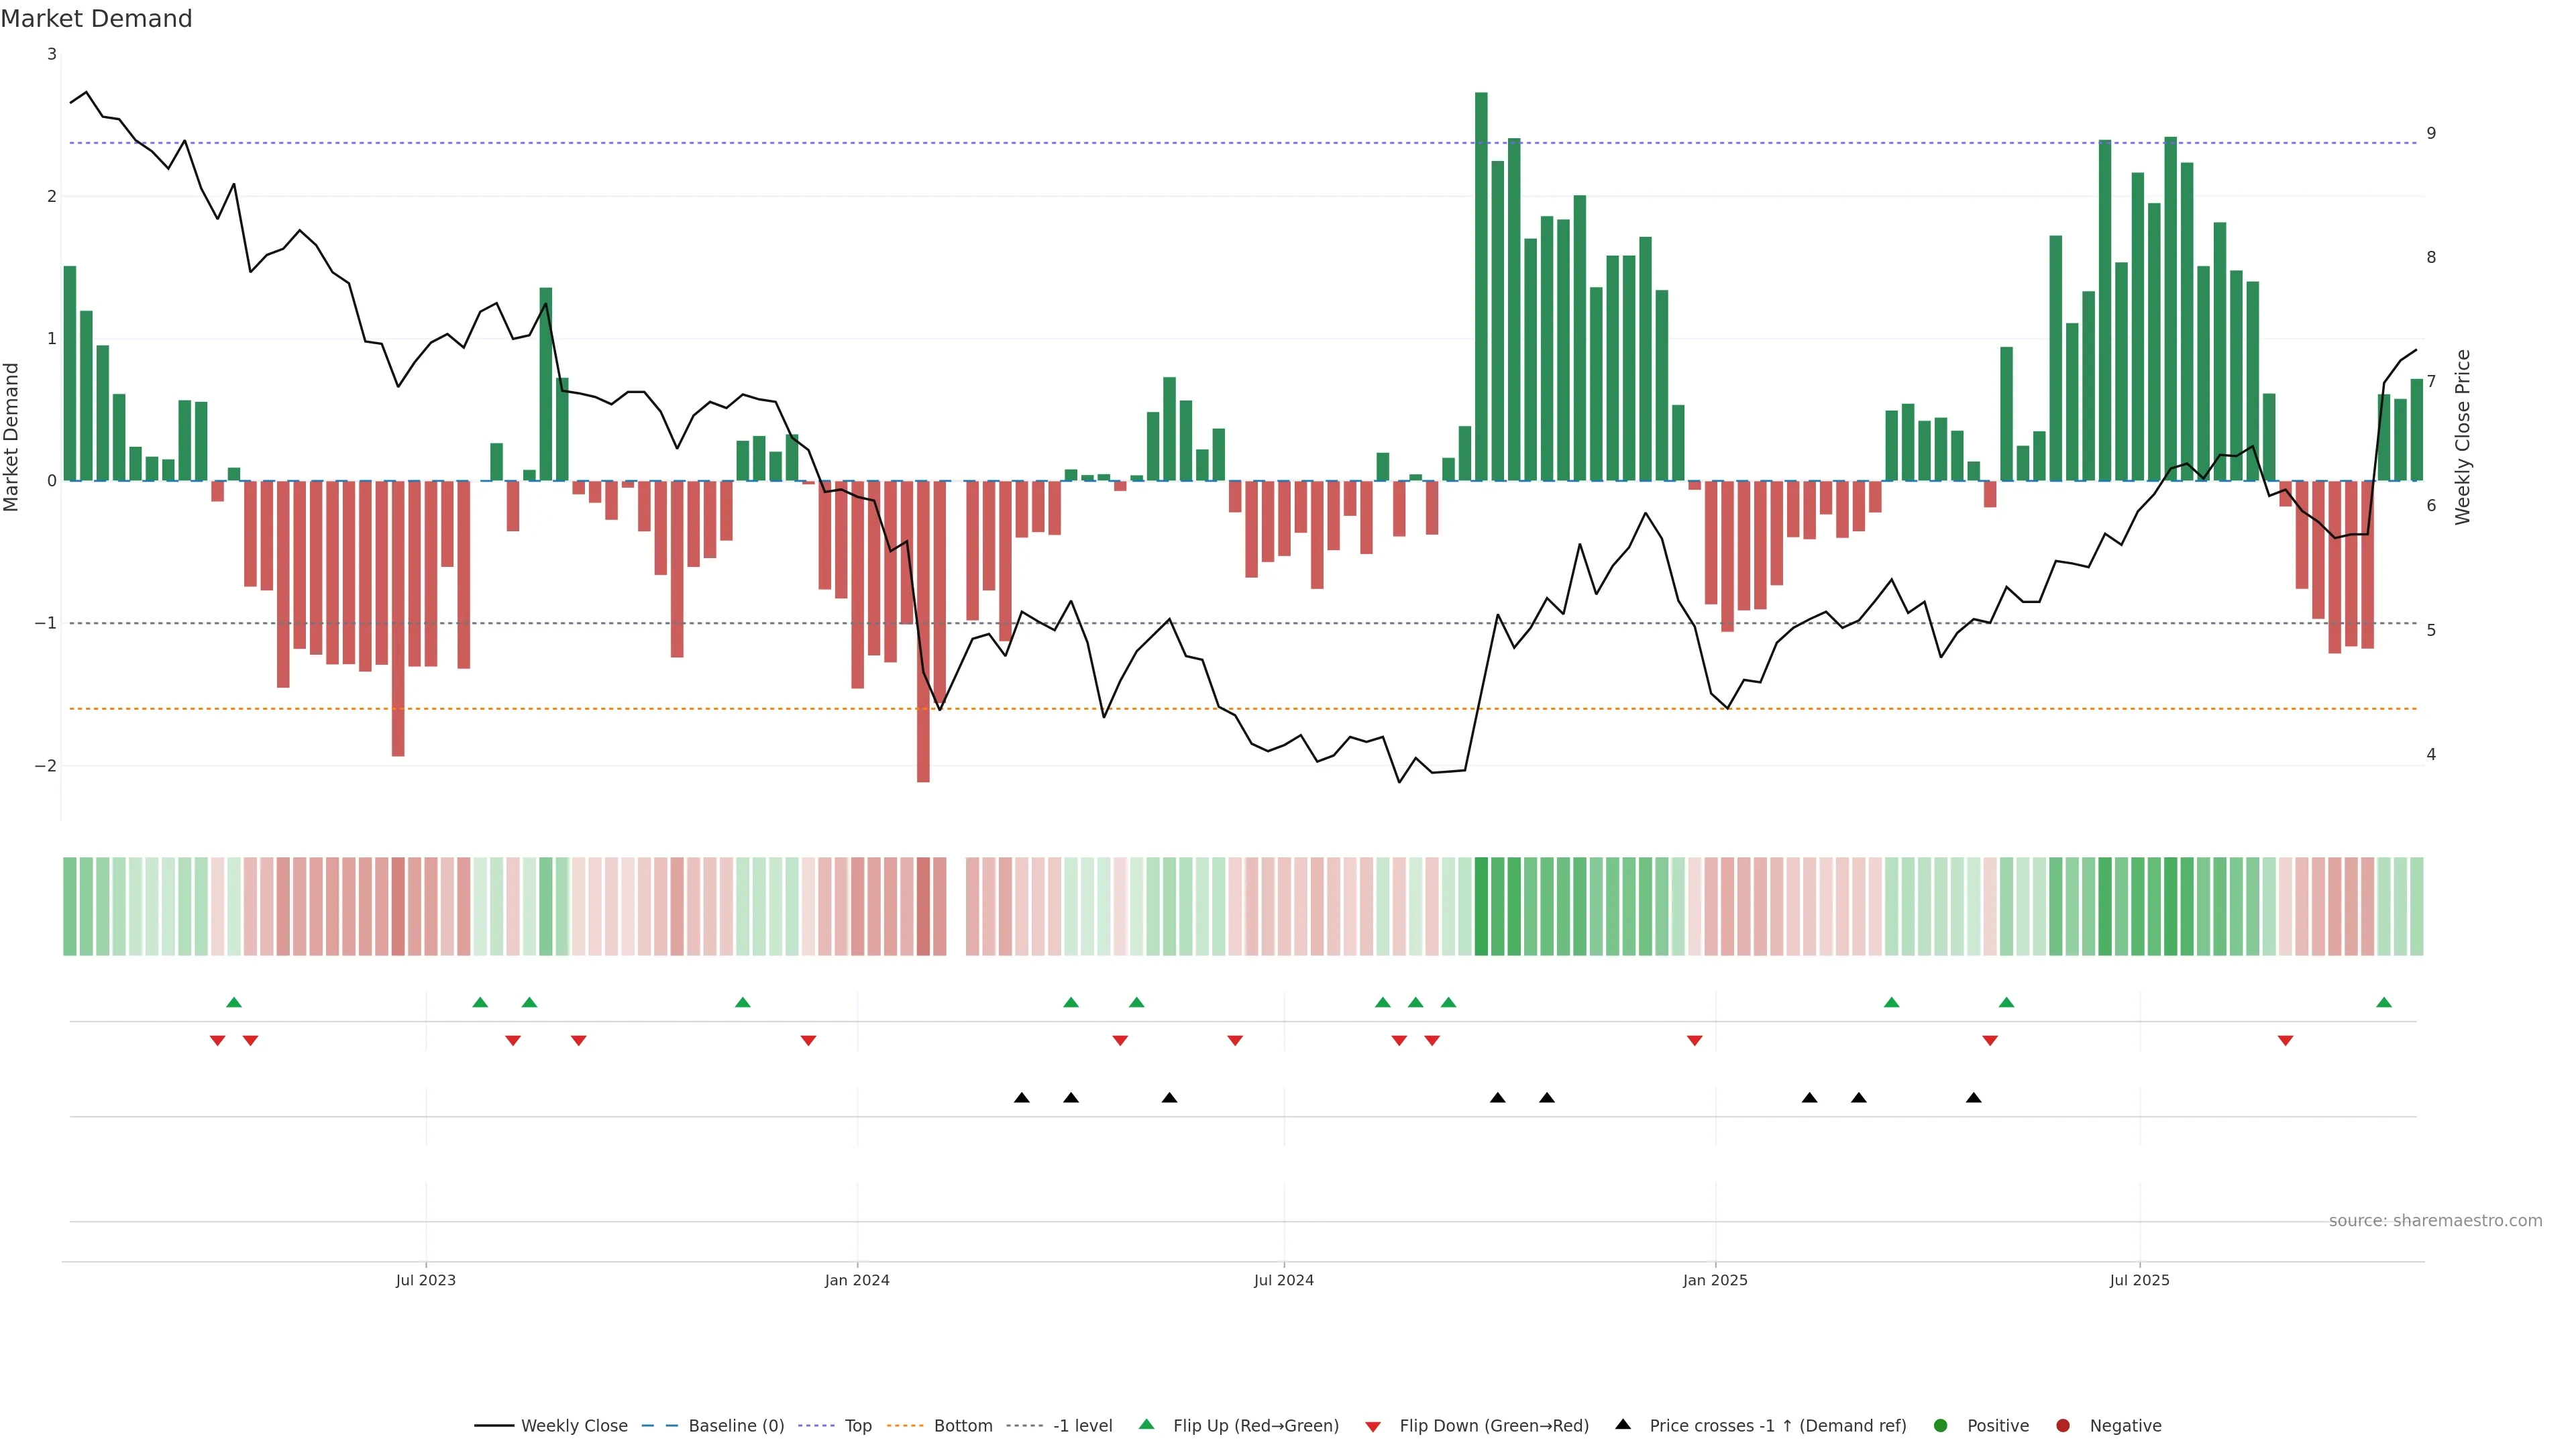Image resolution: width=2576 pixels, height=1449 pixels.
Task: Click the black triangle icon in legend
Action: pos(1623,1424)
